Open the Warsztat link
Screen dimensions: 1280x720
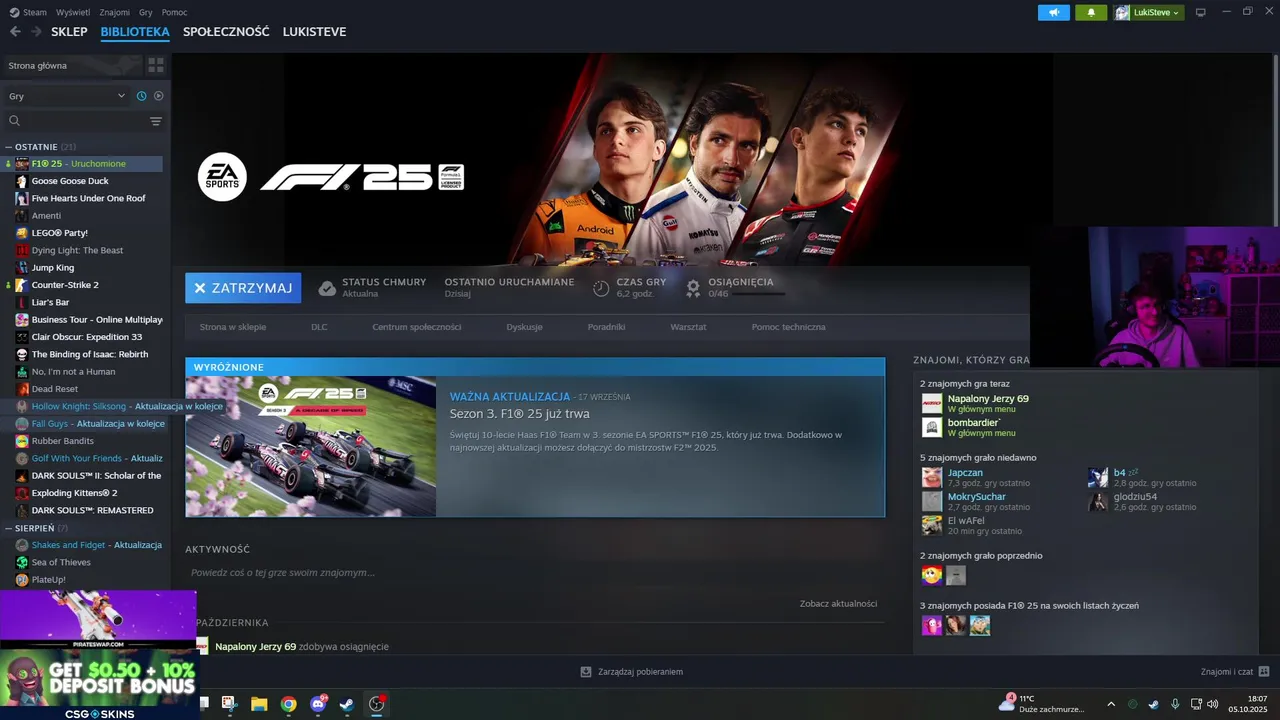pyautogui.click(x=688, y=327)
